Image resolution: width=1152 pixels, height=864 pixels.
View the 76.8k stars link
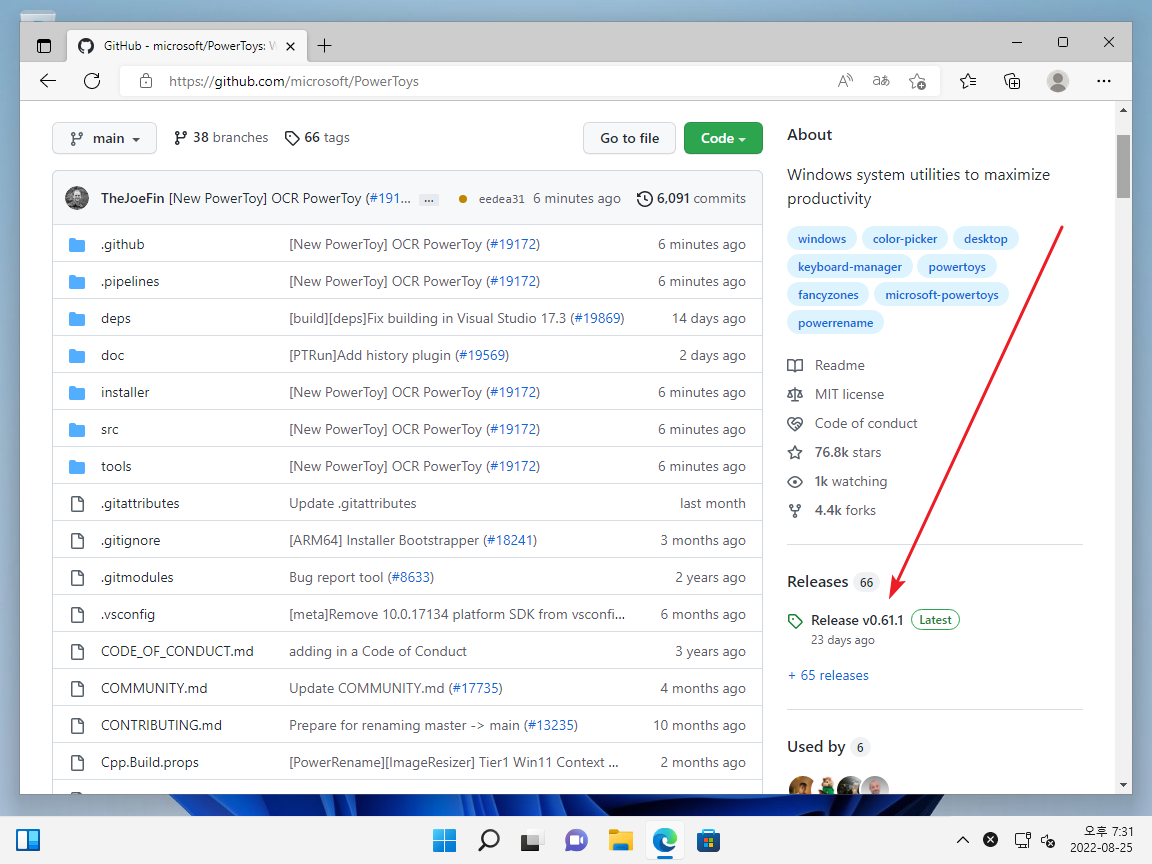[835, 453]
